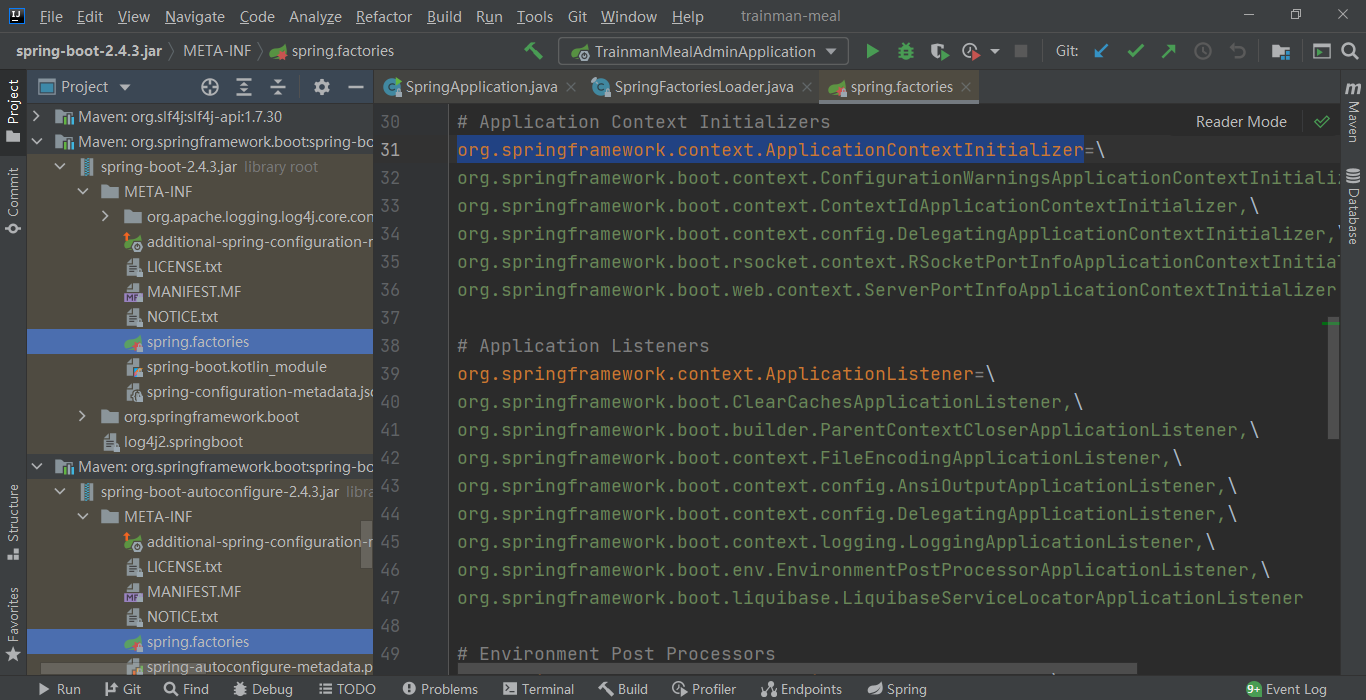Run with Coverage shield icon
The height and width of the screenshot is (700, 1366).
(938, 51)
